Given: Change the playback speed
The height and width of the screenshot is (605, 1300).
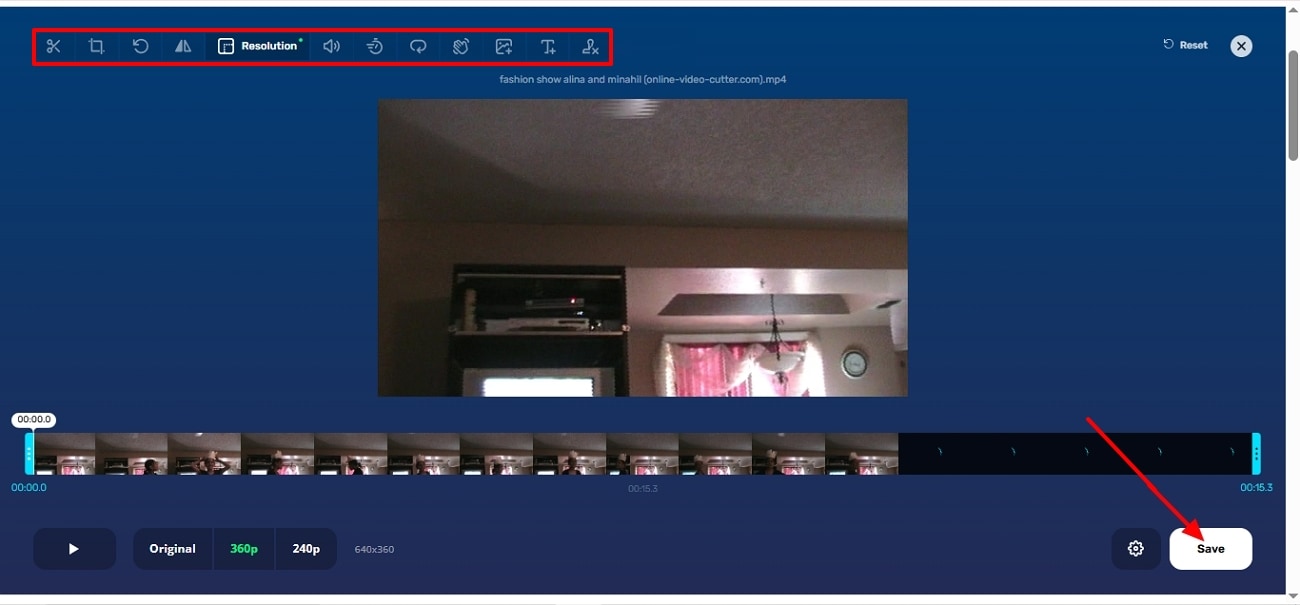Looking at the screenshot, I should 374,45.
